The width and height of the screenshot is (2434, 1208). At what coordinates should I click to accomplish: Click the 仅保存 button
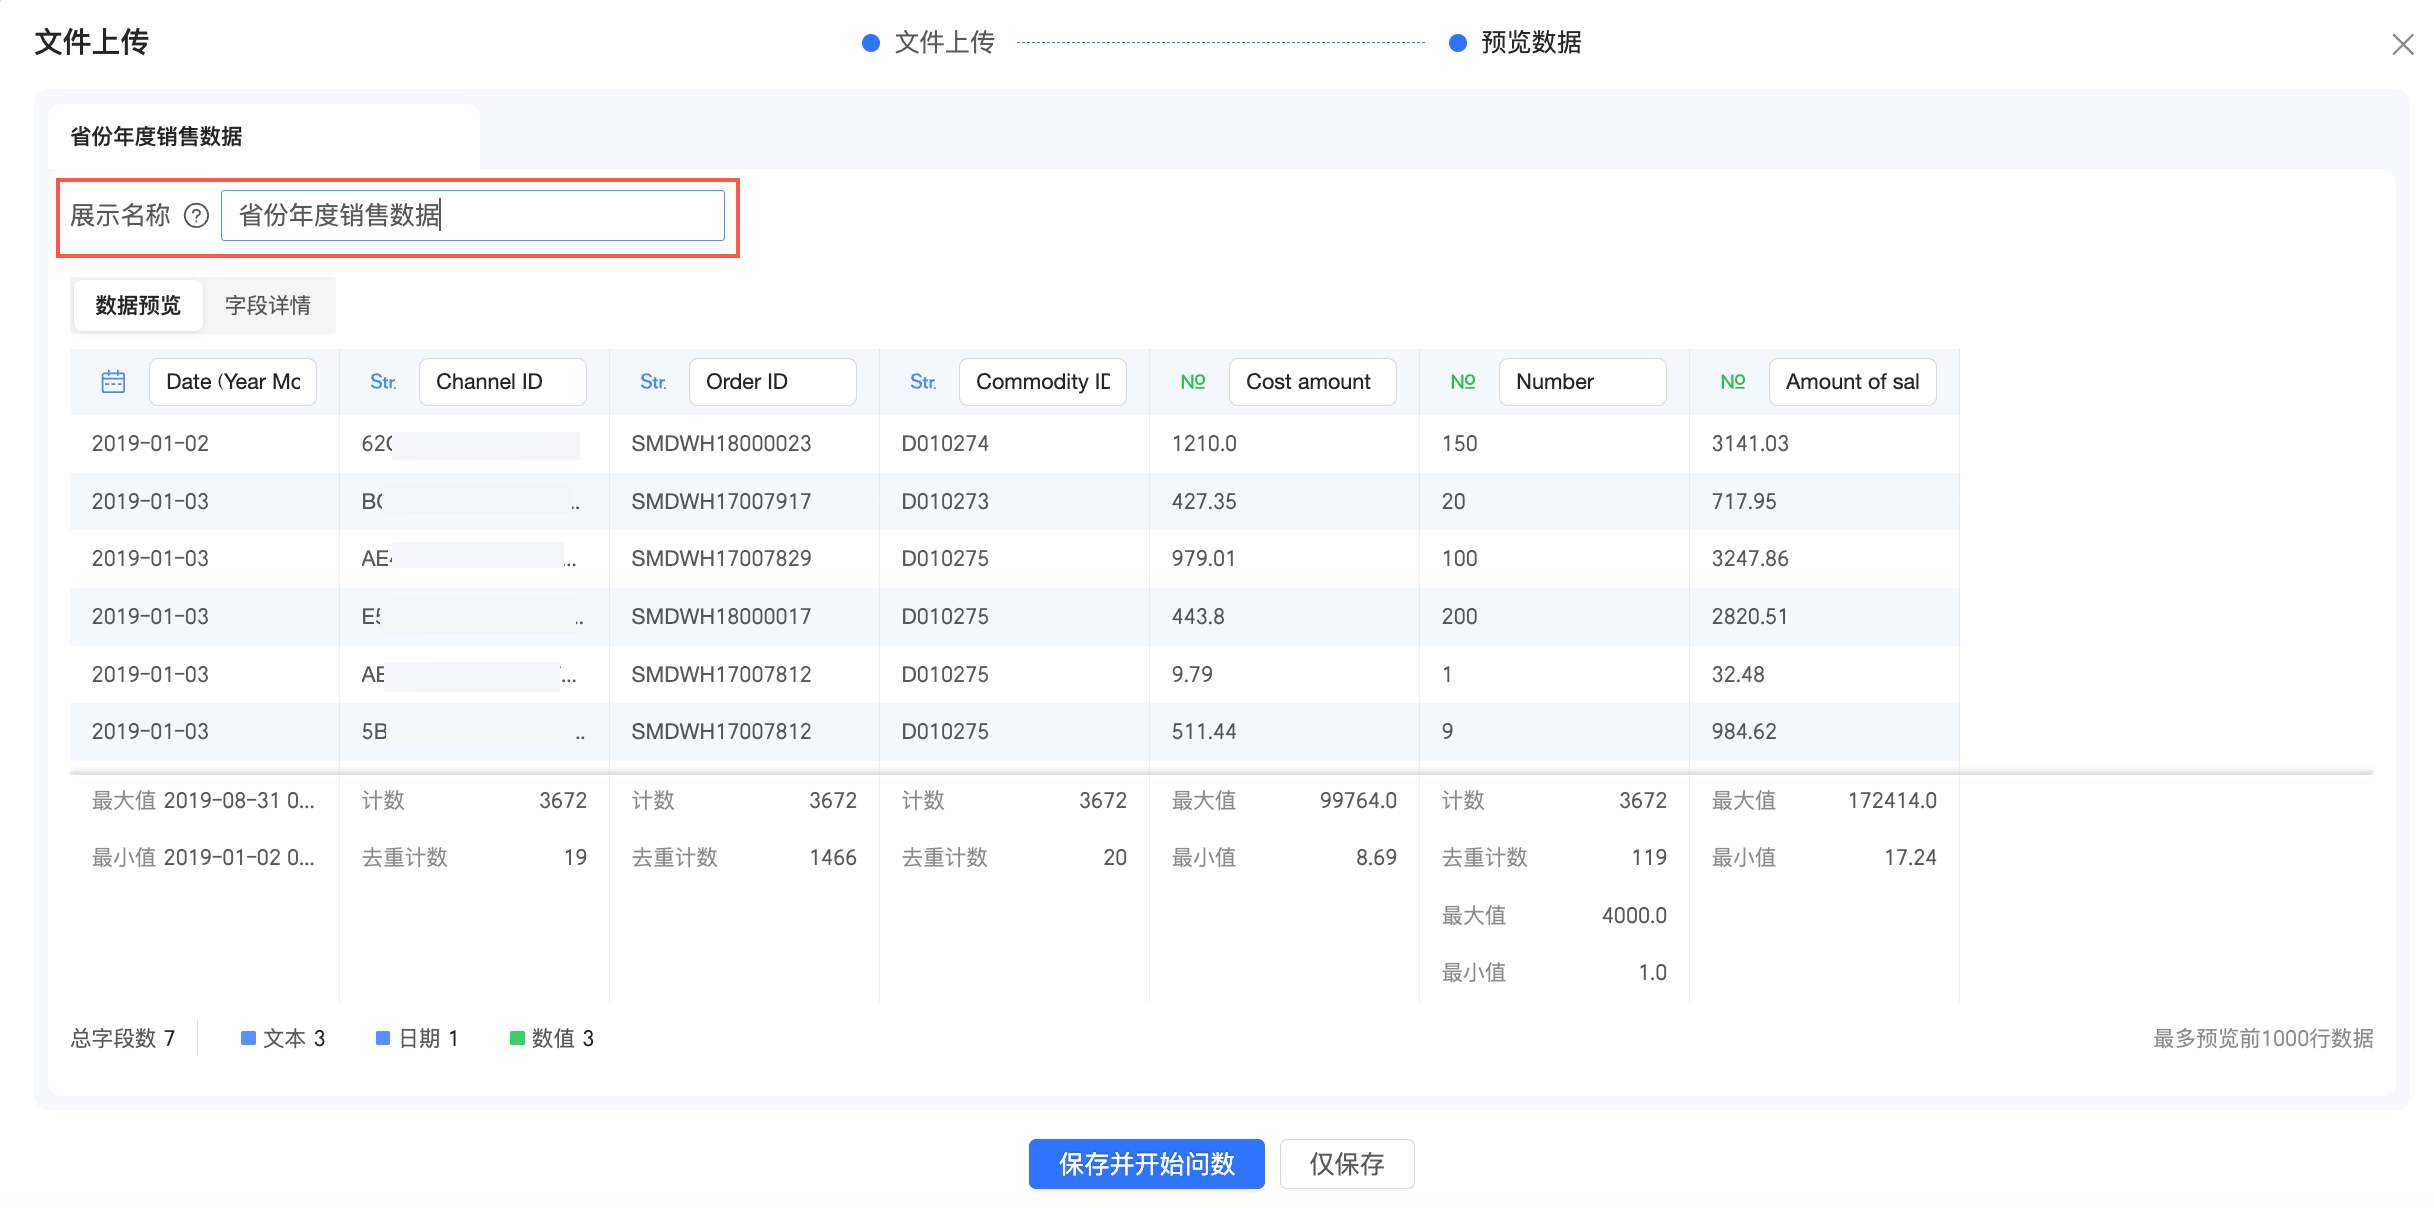pyautogui.click(x=1347, y=1164)
